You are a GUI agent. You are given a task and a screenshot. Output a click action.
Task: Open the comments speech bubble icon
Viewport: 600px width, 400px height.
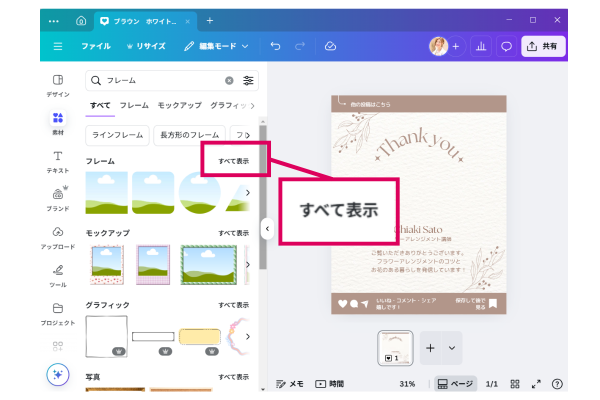point(506,46)
